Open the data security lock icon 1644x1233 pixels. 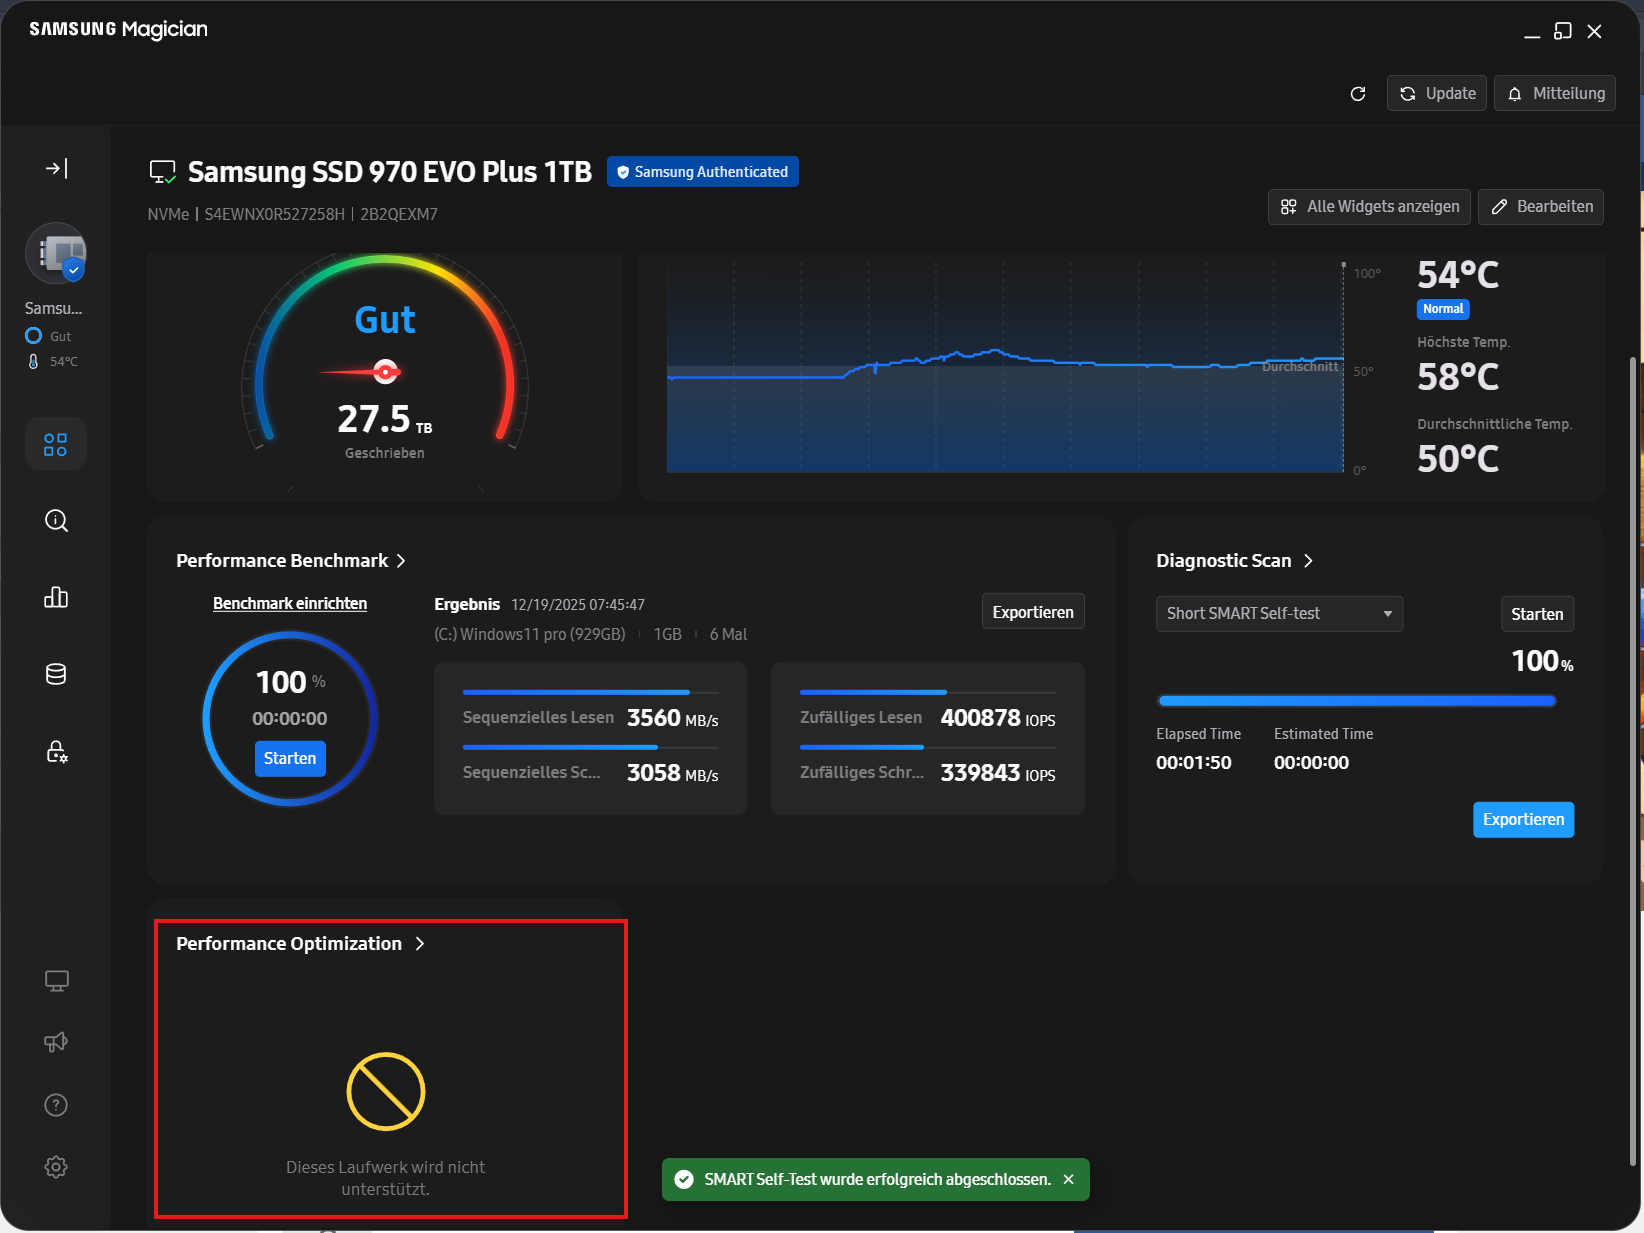click(56, 751)
